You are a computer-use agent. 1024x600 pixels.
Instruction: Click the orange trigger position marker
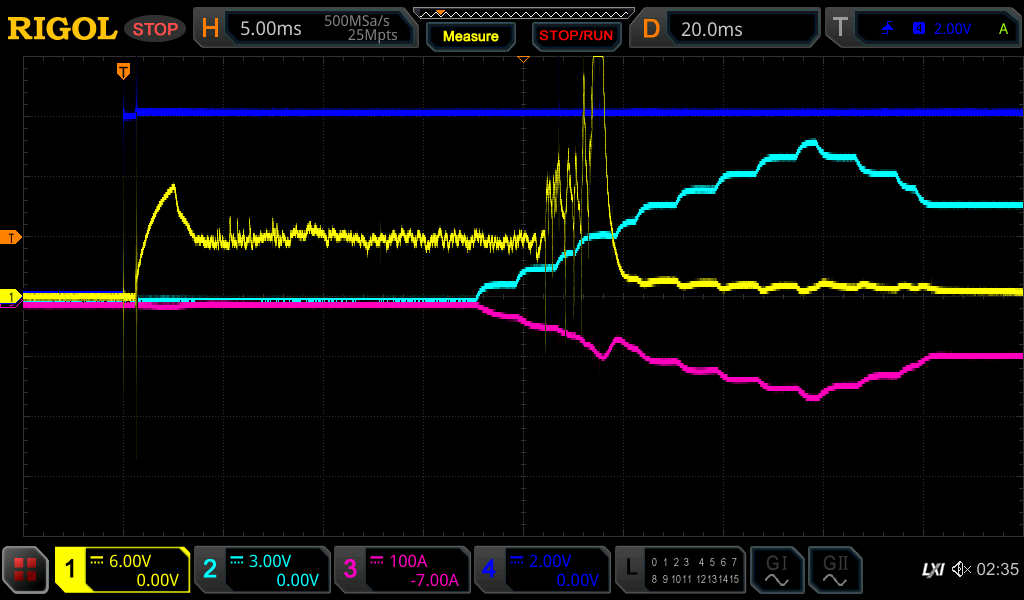[x=123, y=70]
